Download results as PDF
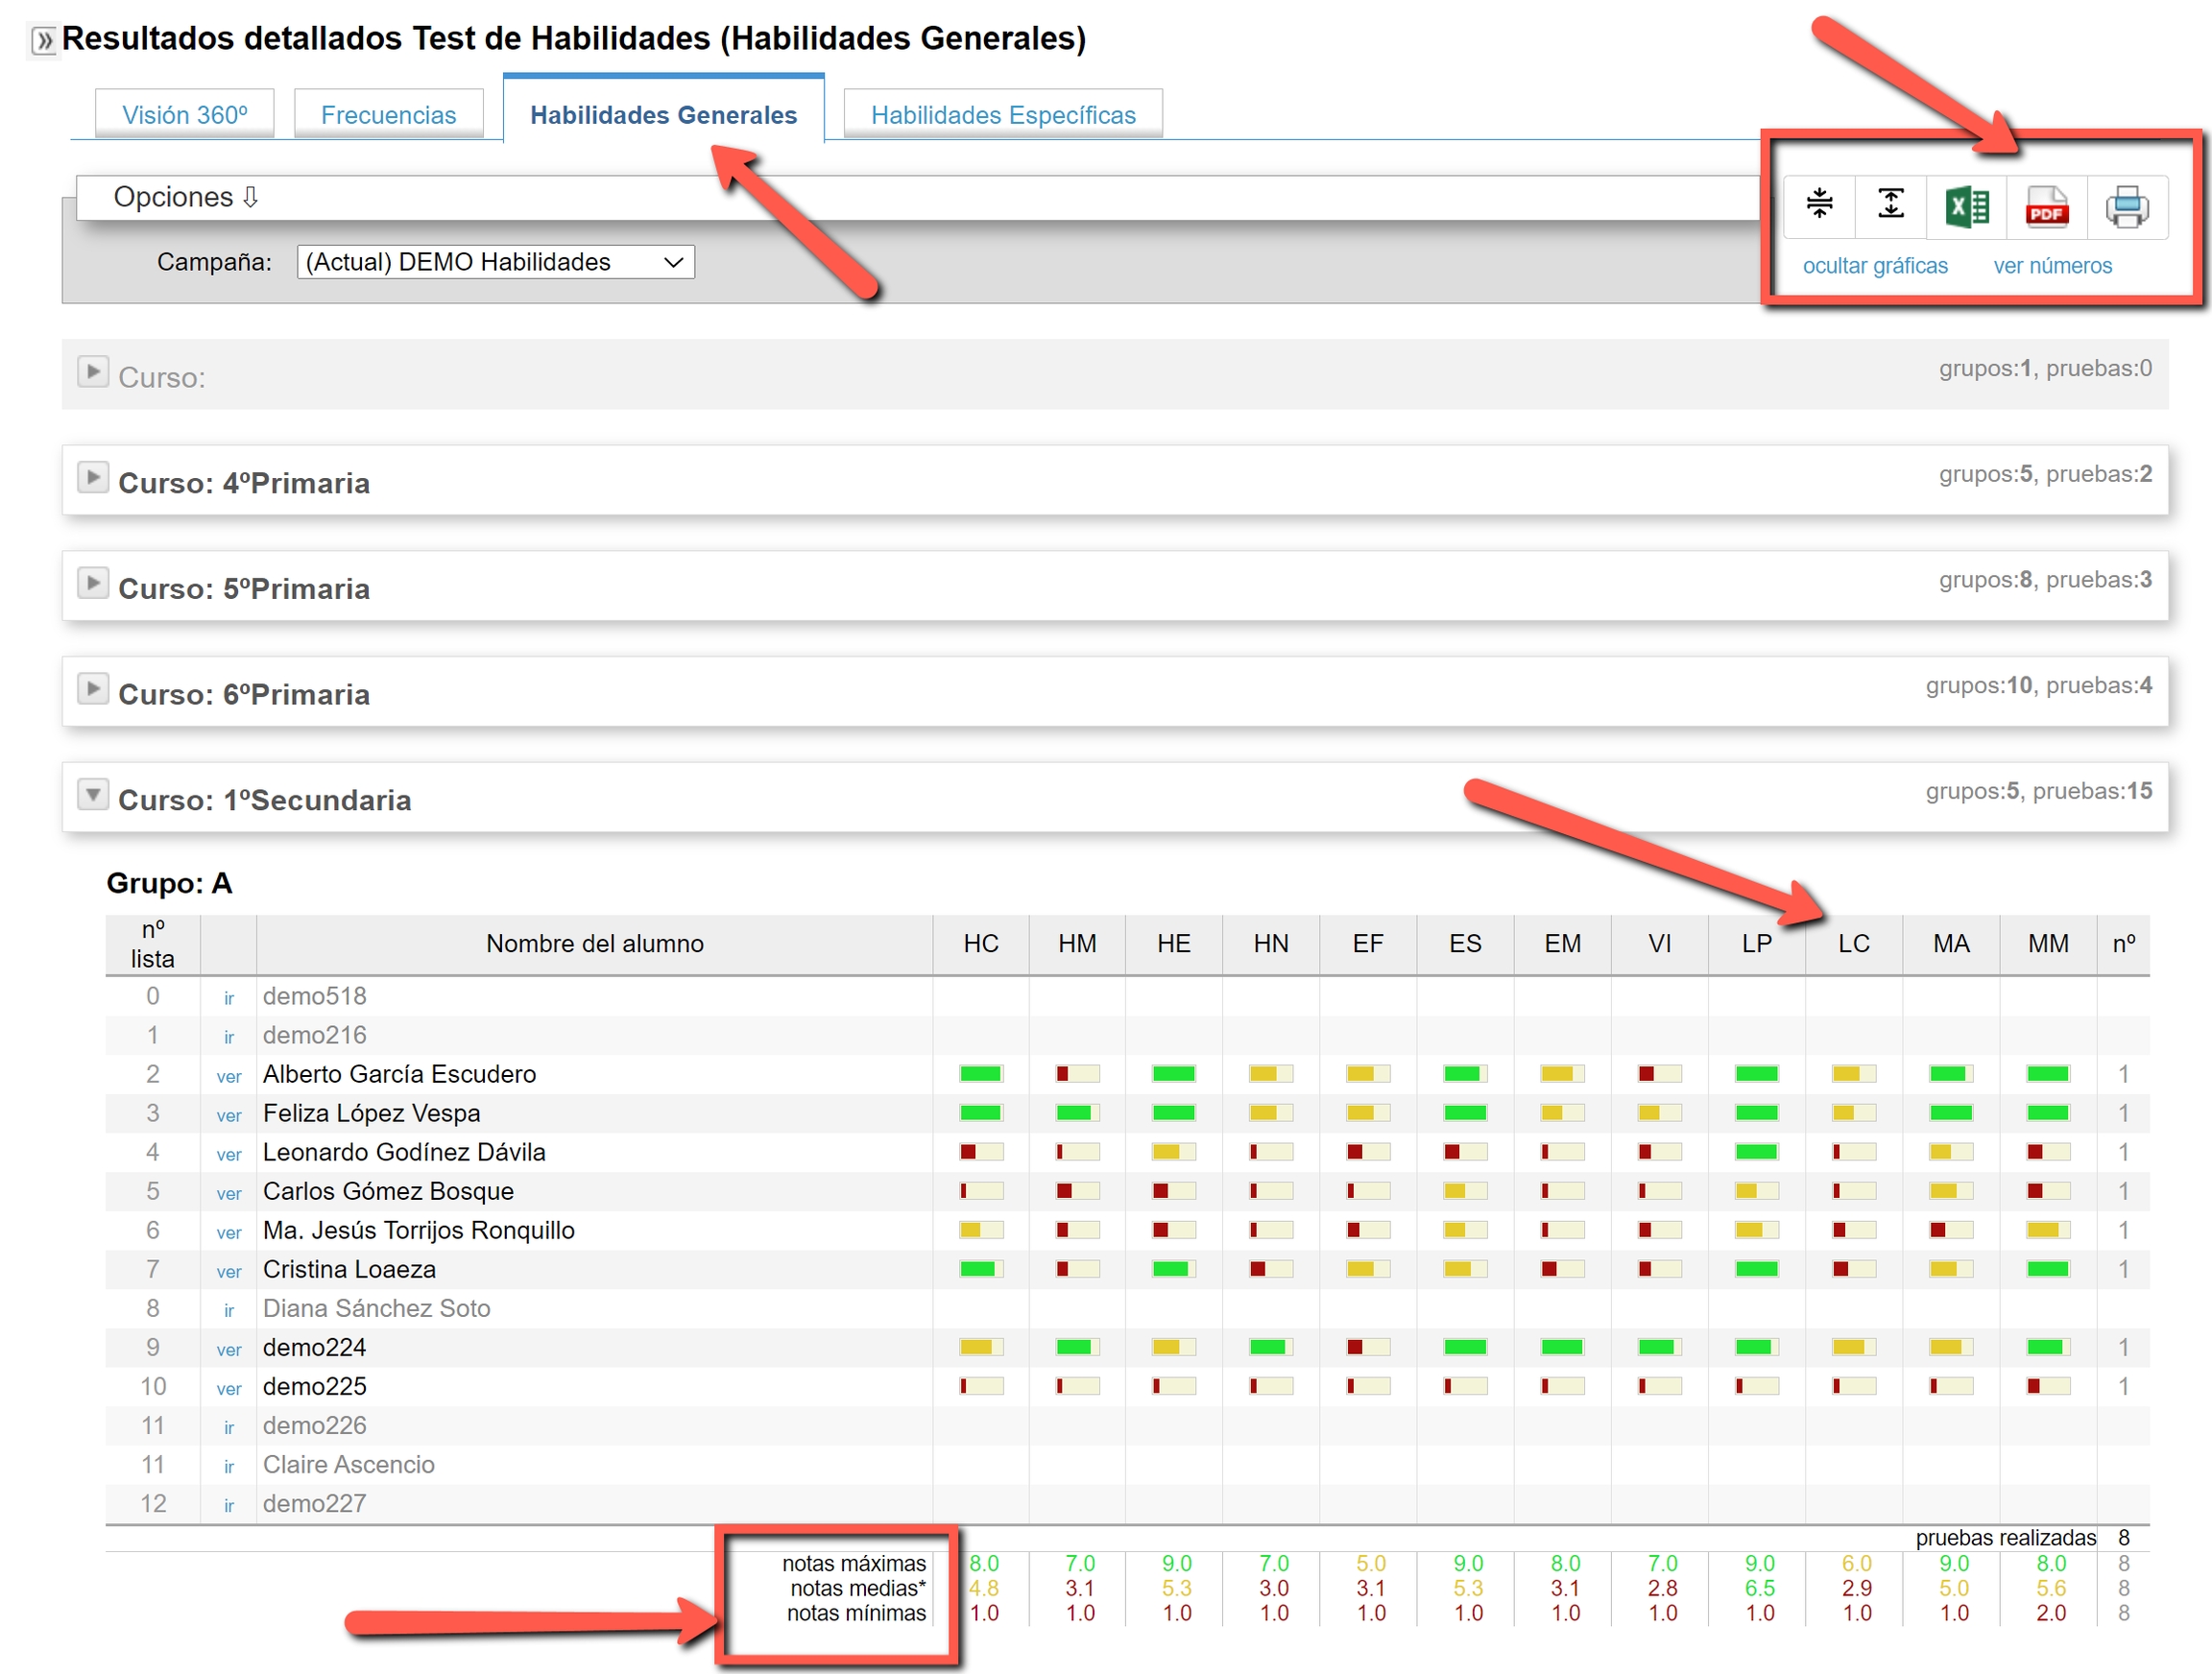This screenshot has width=2212, height=1674. 2046,207
